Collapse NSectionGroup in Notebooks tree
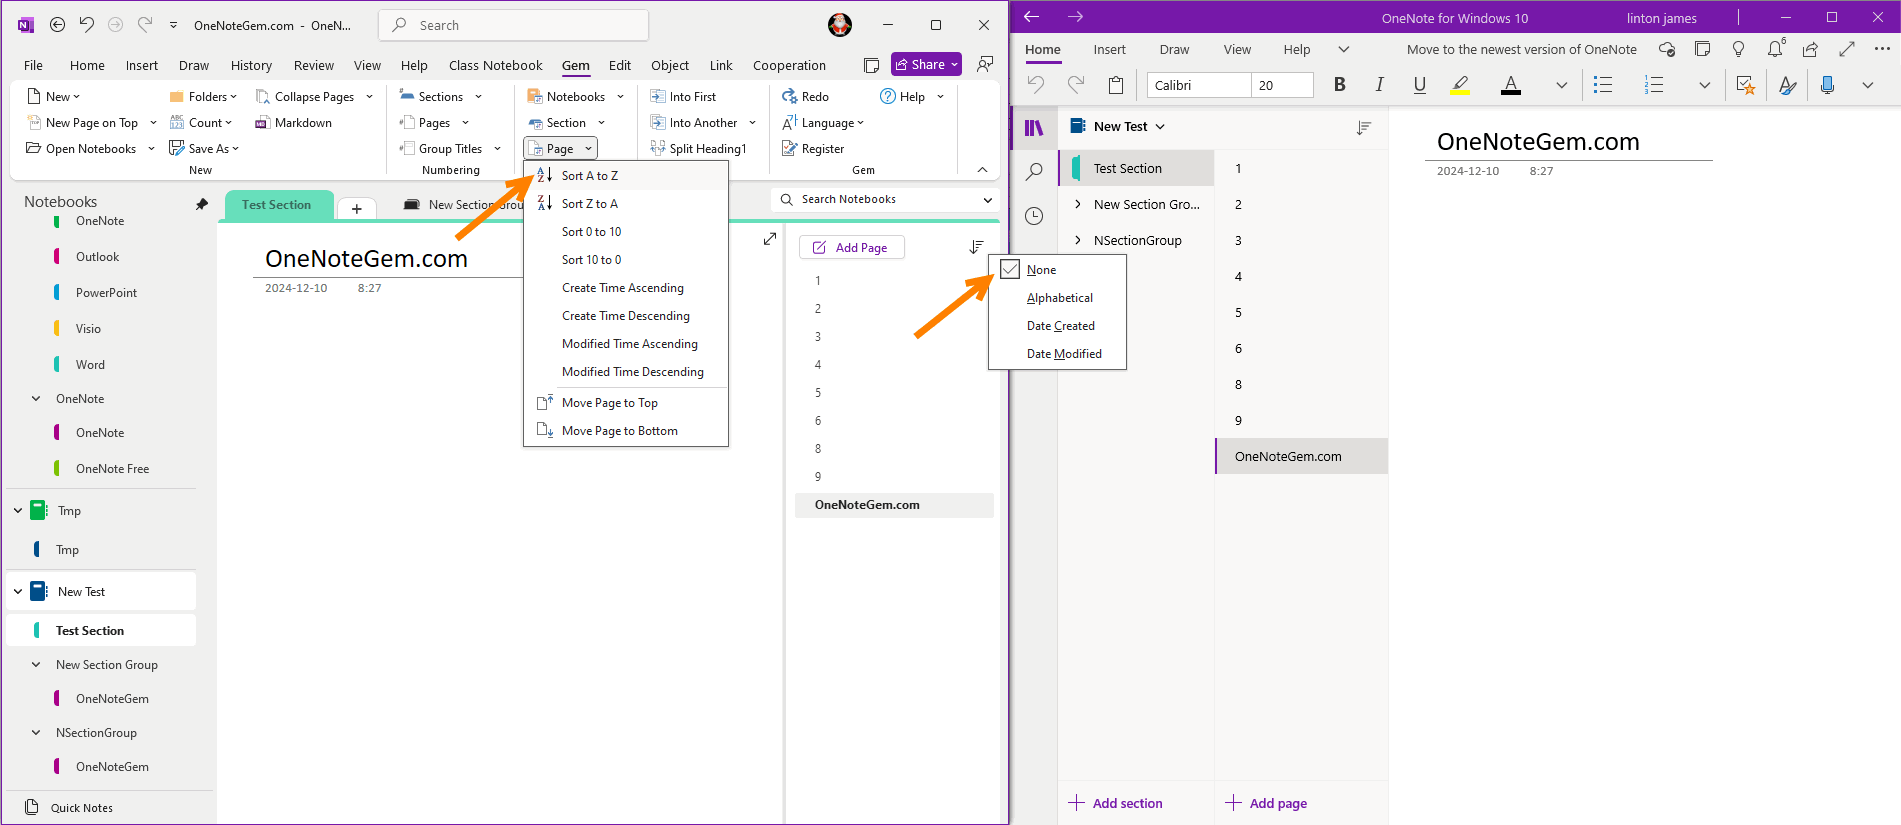 pos(36,733)
